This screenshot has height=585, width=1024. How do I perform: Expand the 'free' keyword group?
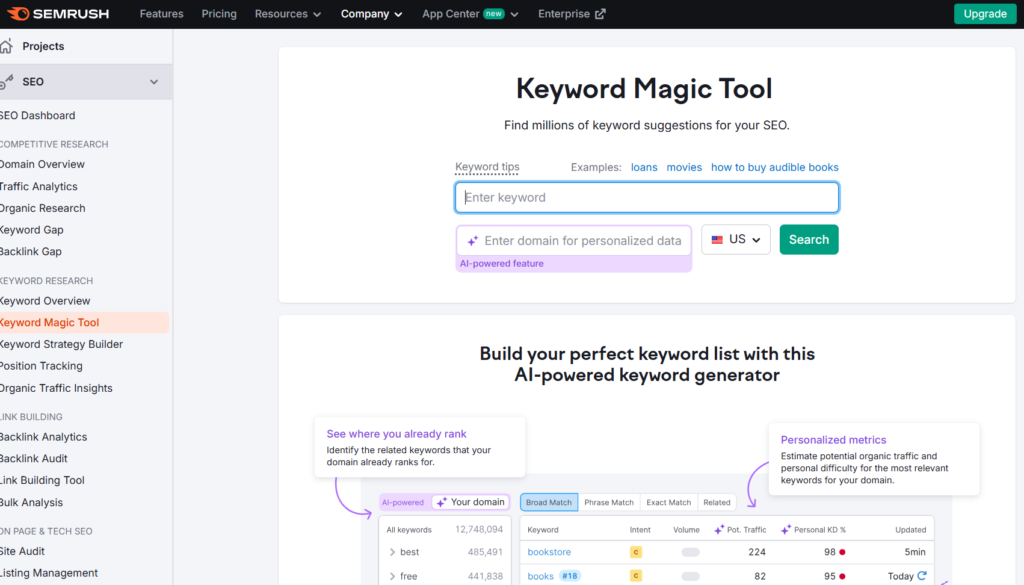point(392,576)
